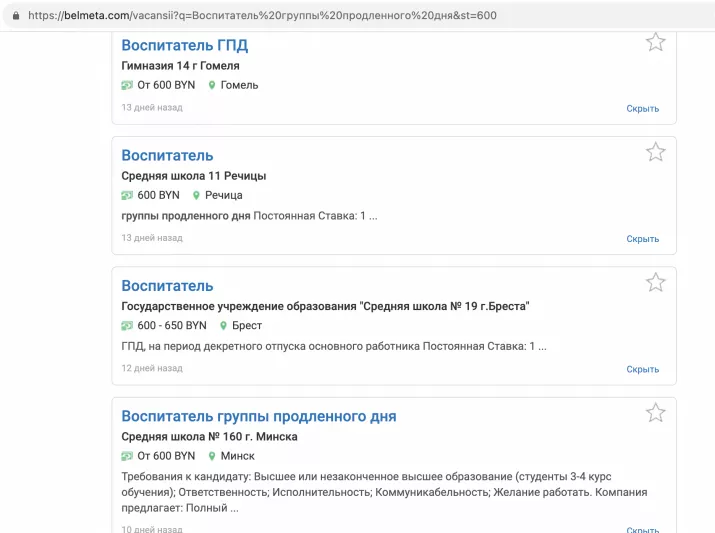
Task: Open the Воспитатель link for Речица school
Action: coord(167,156)
